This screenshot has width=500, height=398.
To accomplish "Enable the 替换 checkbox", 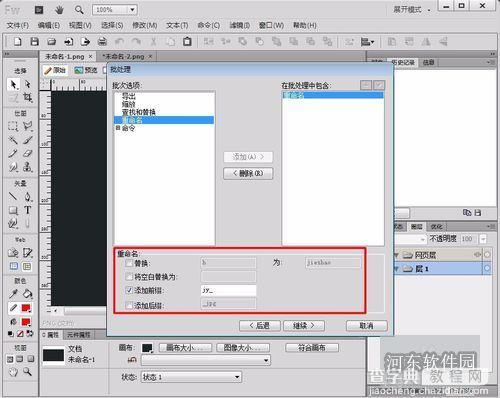I will point(129,263).
